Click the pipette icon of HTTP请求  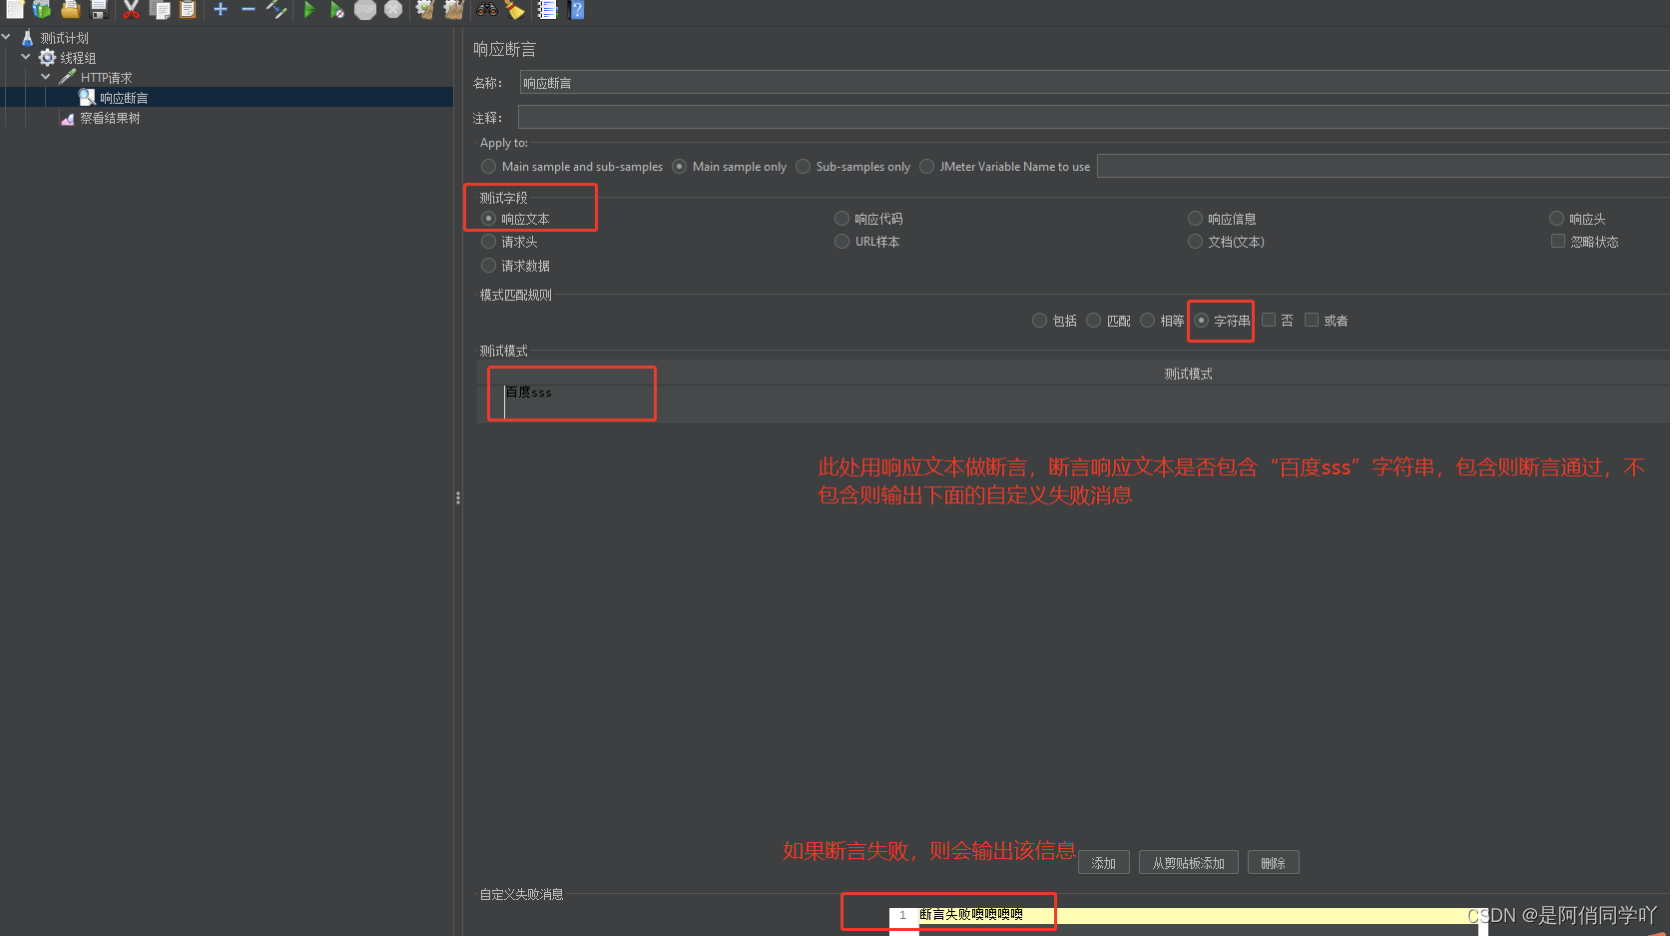point(67,77)
